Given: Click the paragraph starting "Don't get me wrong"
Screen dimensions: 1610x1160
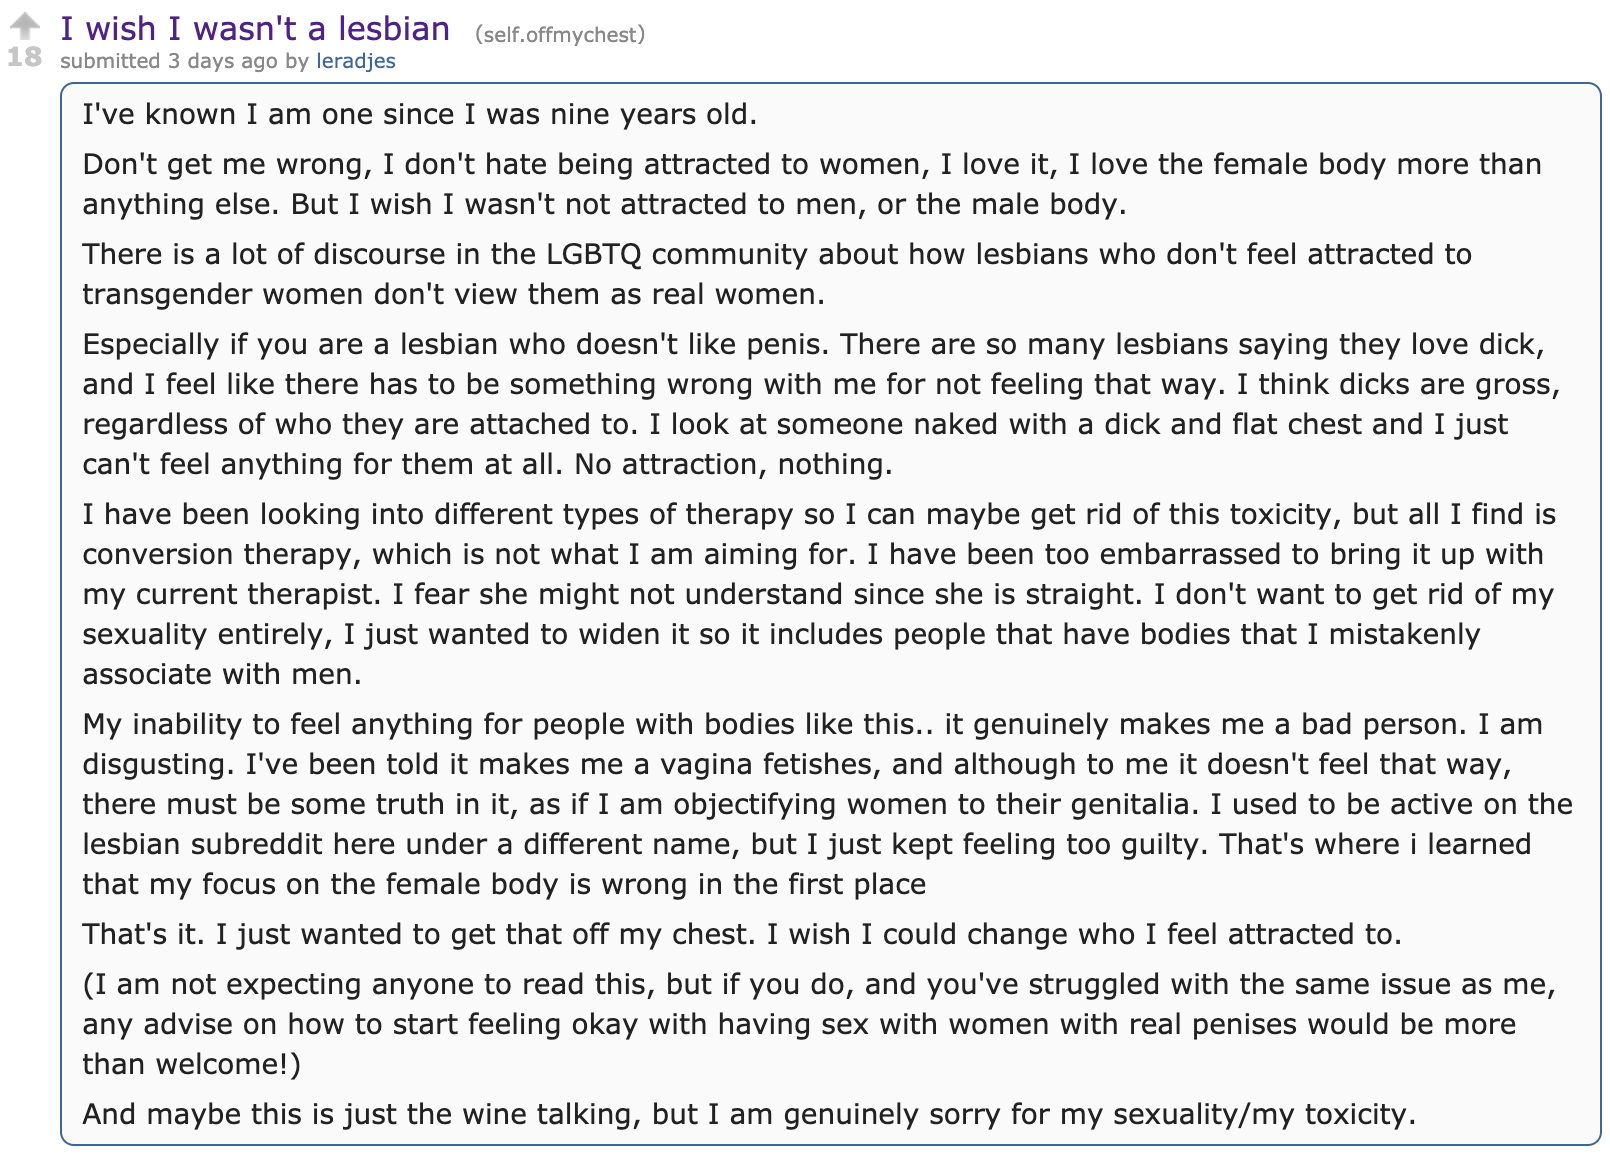Looking at the screenshot, I should (812, 184).
